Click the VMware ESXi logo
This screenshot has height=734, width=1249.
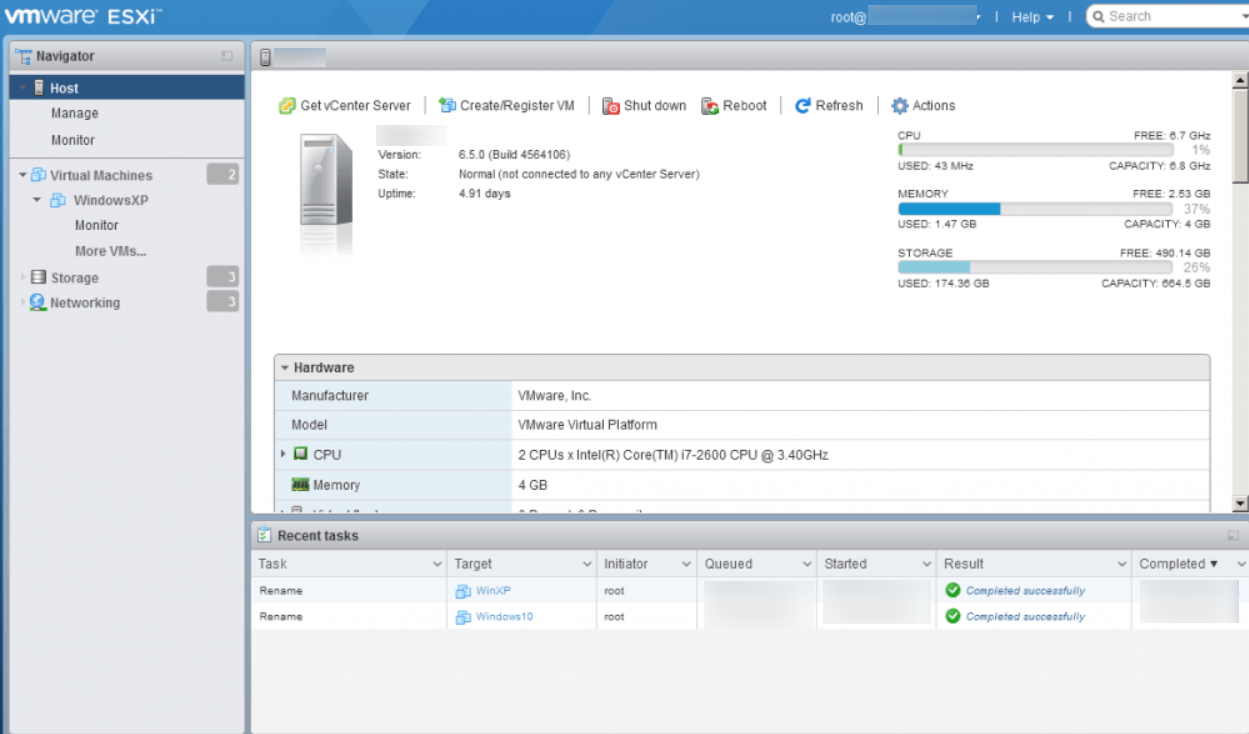83,16
